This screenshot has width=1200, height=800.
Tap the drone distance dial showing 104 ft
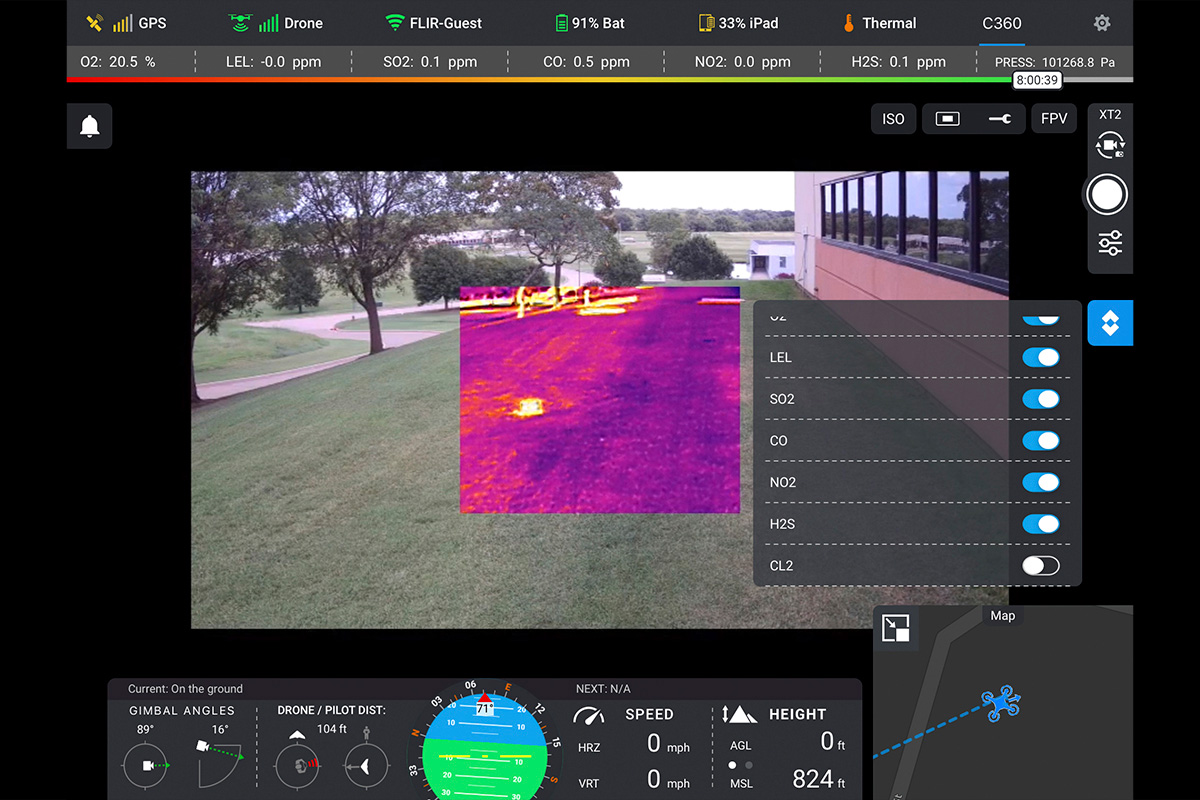(298, 765)
